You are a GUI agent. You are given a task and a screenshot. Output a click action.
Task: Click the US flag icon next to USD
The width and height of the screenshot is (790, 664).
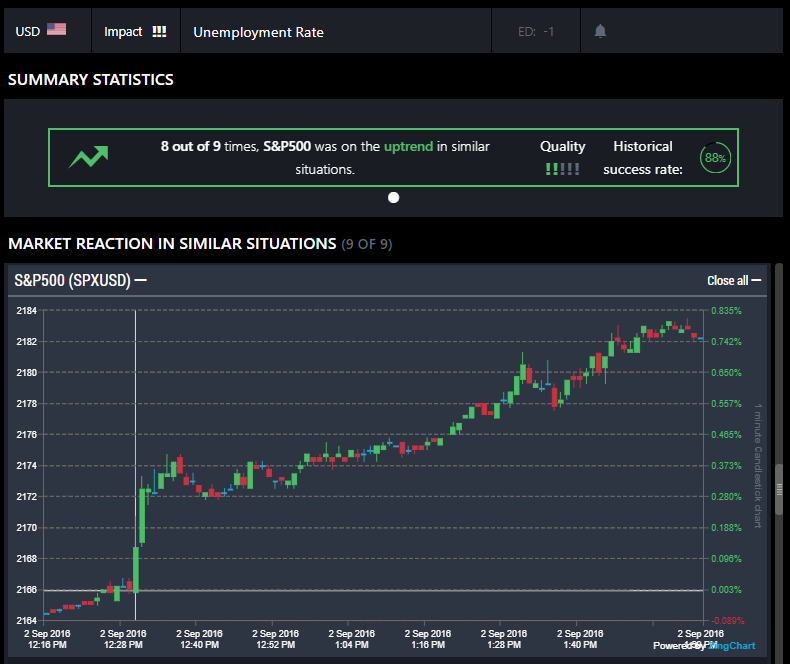(56, 30)
